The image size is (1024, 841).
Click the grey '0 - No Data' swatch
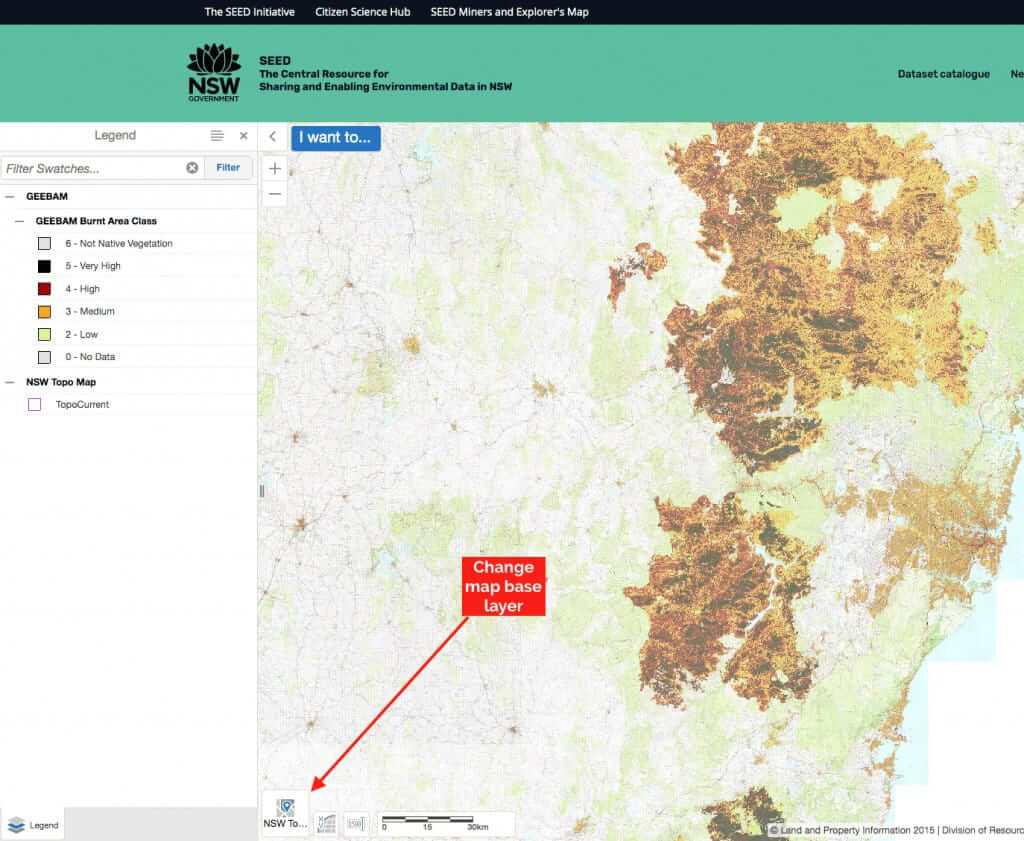click(44, 357)
